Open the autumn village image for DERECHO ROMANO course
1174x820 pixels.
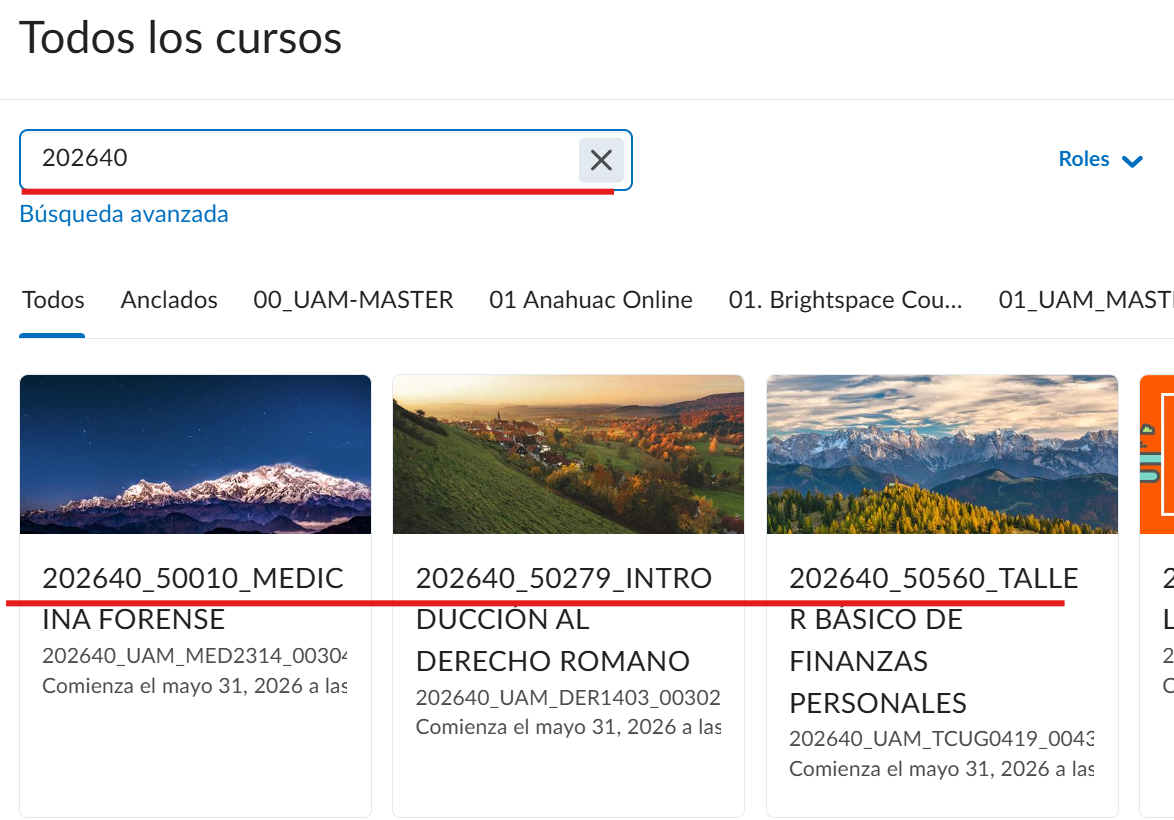568,455
